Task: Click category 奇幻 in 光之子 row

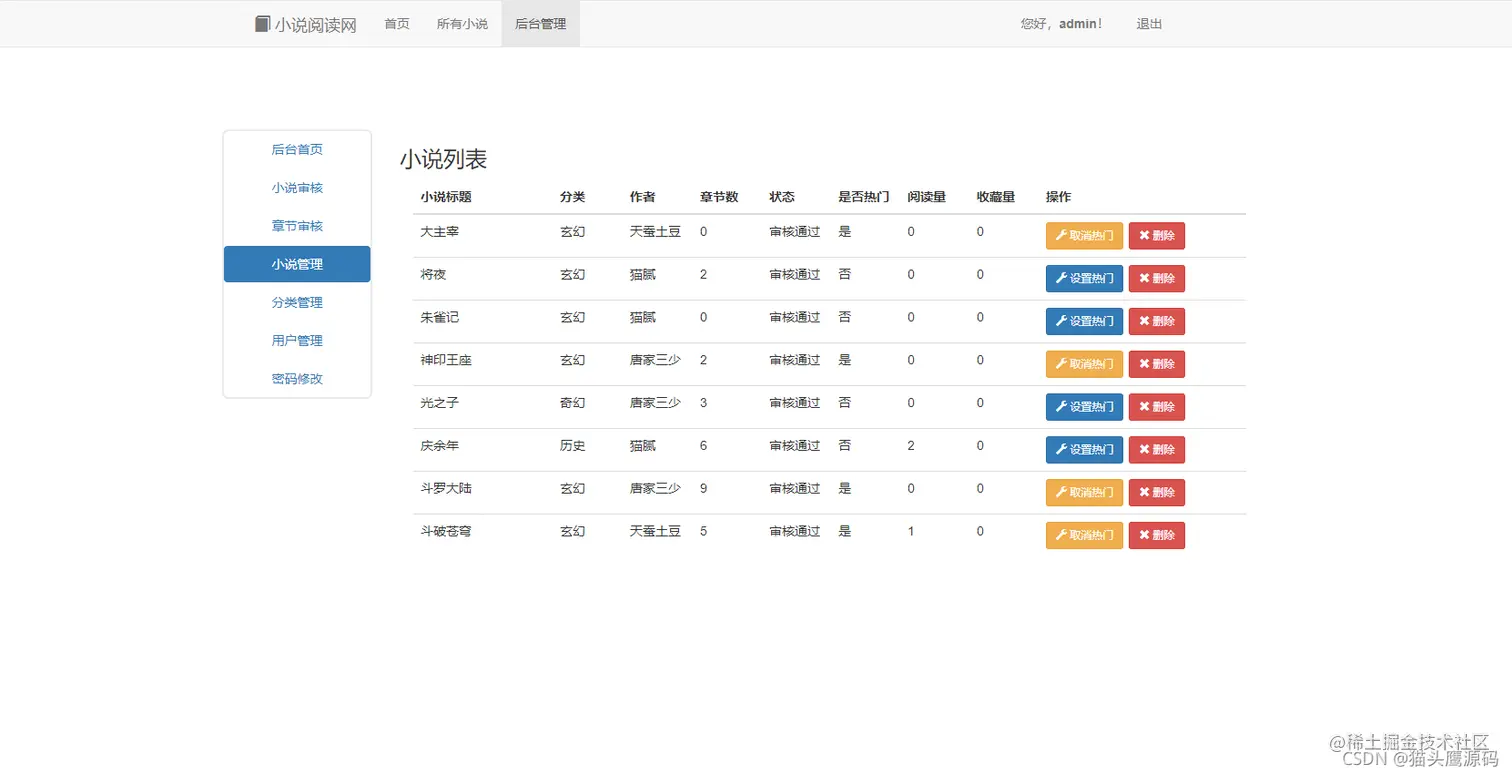Action: tap(572, 403)
